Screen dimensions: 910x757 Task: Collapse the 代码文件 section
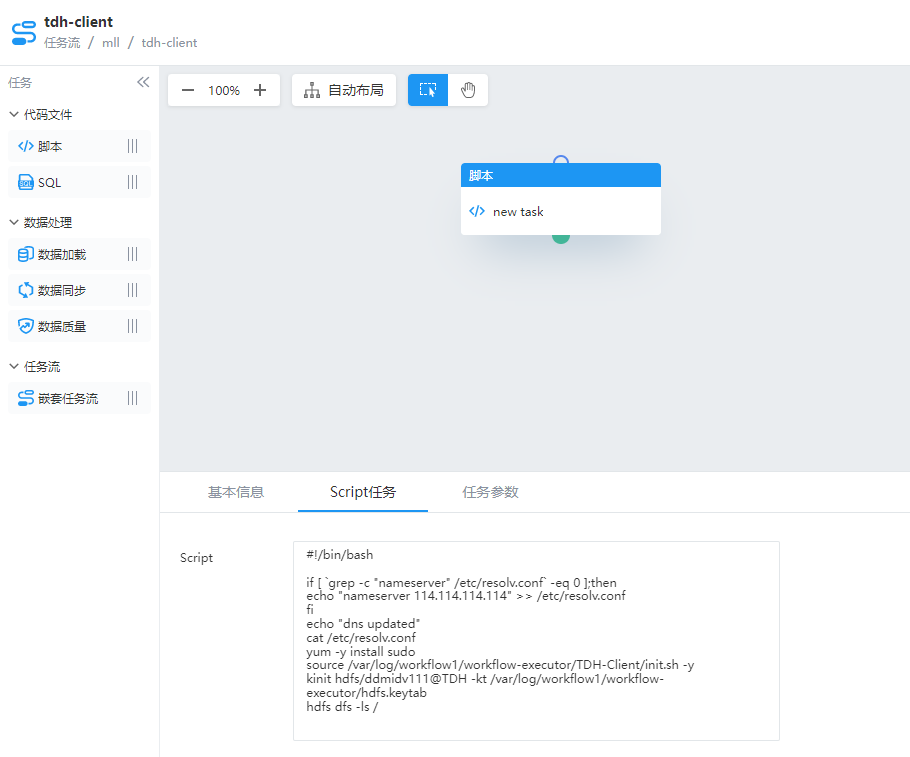[14, 115]
